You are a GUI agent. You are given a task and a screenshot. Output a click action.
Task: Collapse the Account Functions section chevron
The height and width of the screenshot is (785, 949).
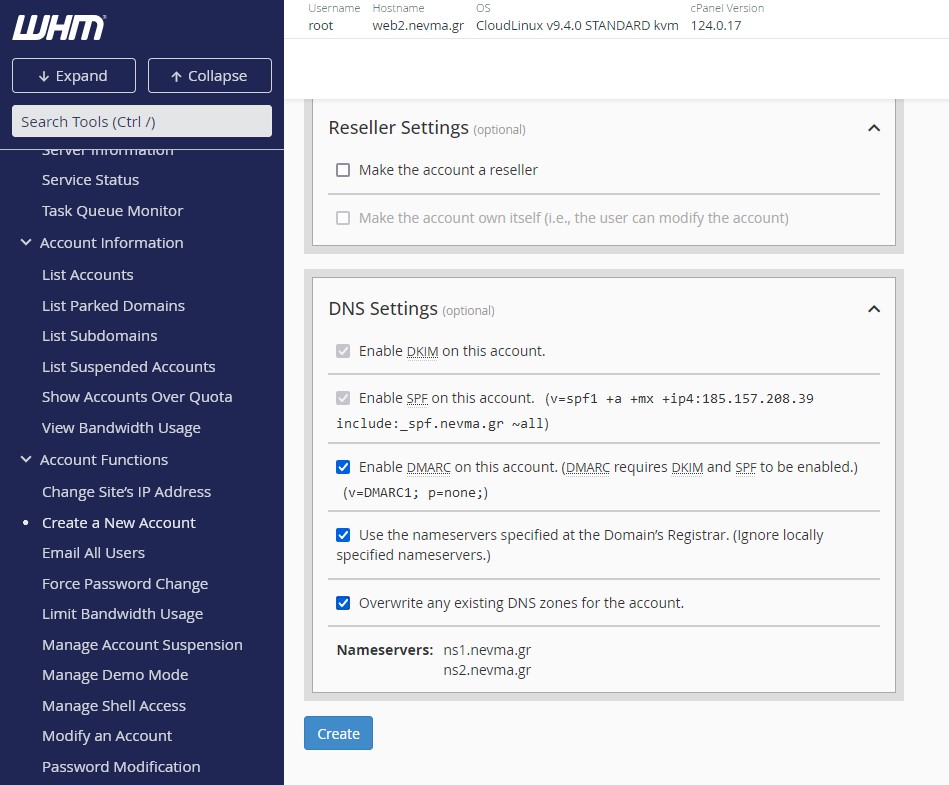tap(26, 460)
